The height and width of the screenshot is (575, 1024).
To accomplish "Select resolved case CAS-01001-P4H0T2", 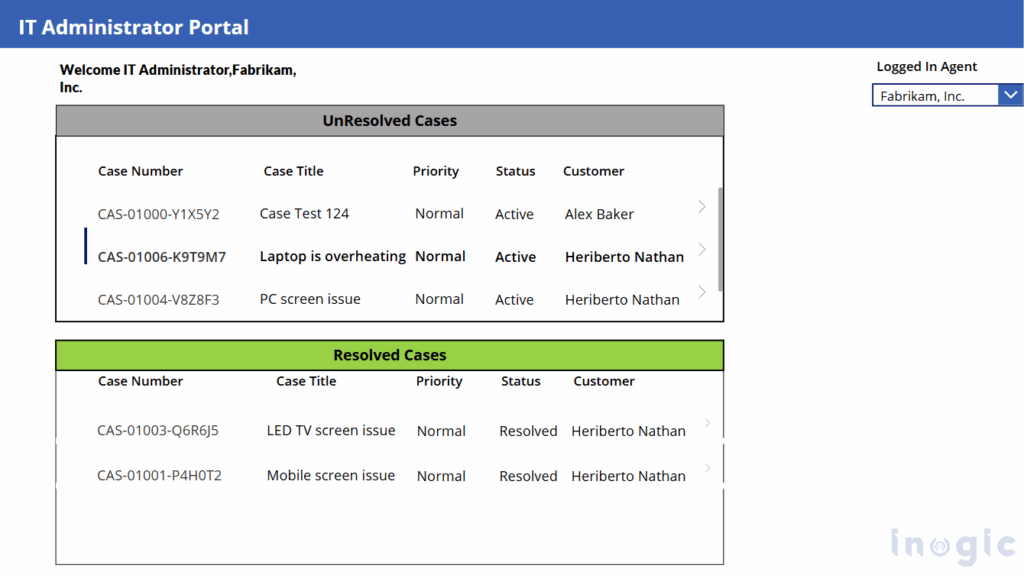I will [x=159, y=476].
